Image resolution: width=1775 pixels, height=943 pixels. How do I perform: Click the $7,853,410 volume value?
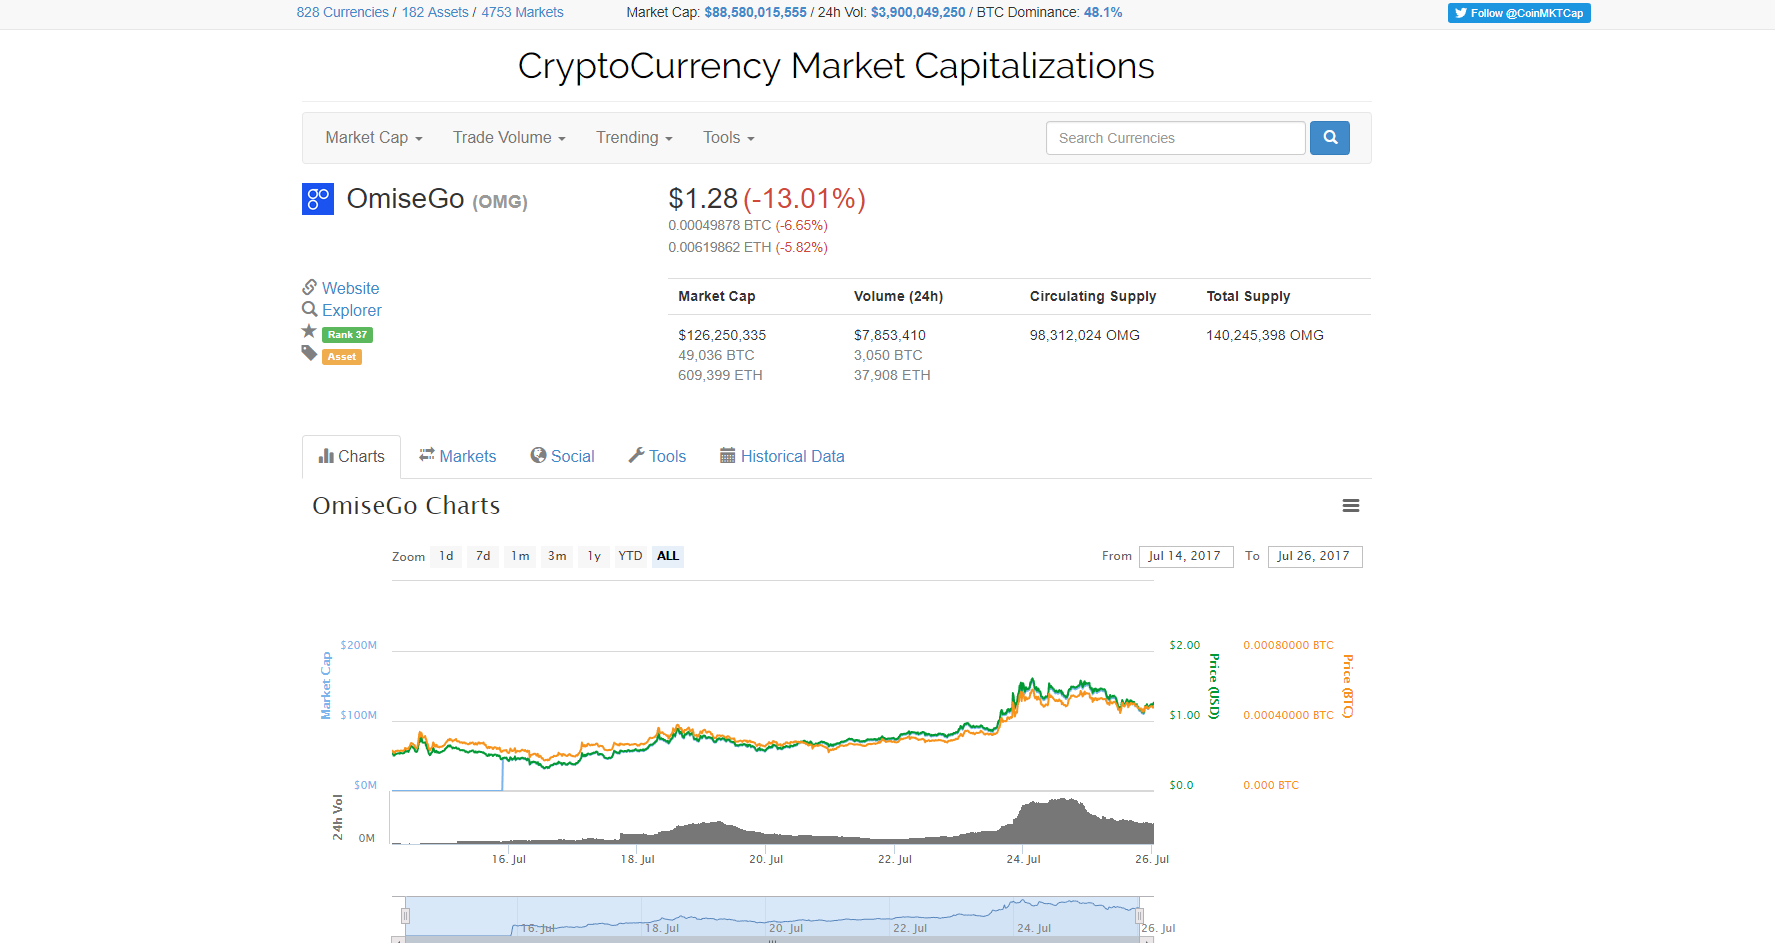tap(890, 335)
